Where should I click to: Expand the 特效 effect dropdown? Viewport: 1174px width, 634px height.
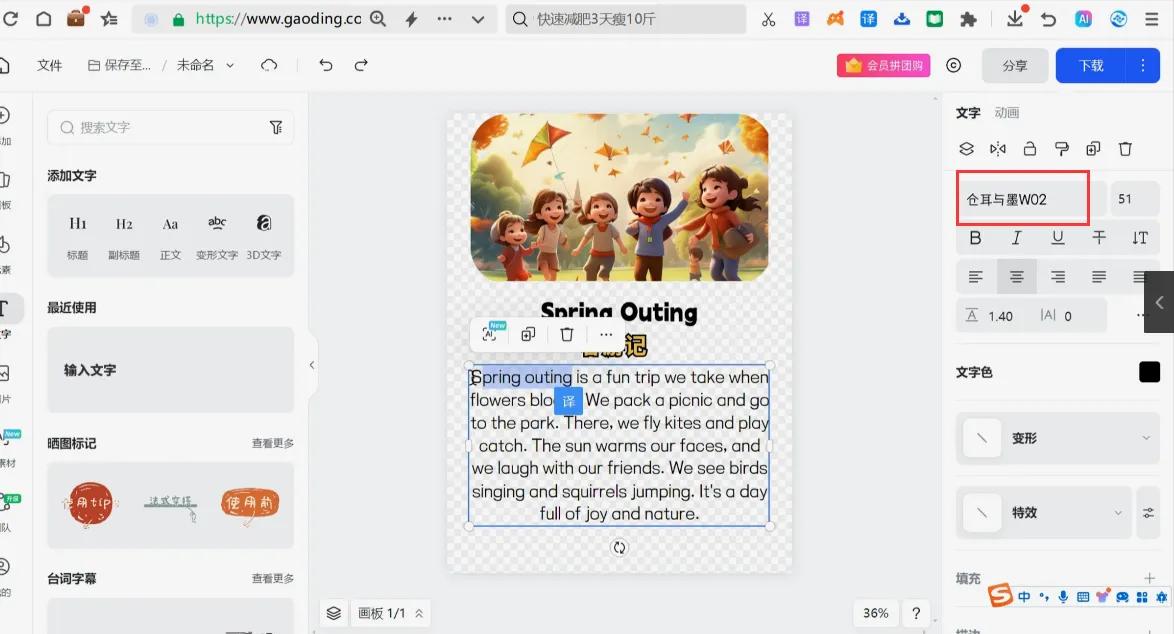[1043, 512]
